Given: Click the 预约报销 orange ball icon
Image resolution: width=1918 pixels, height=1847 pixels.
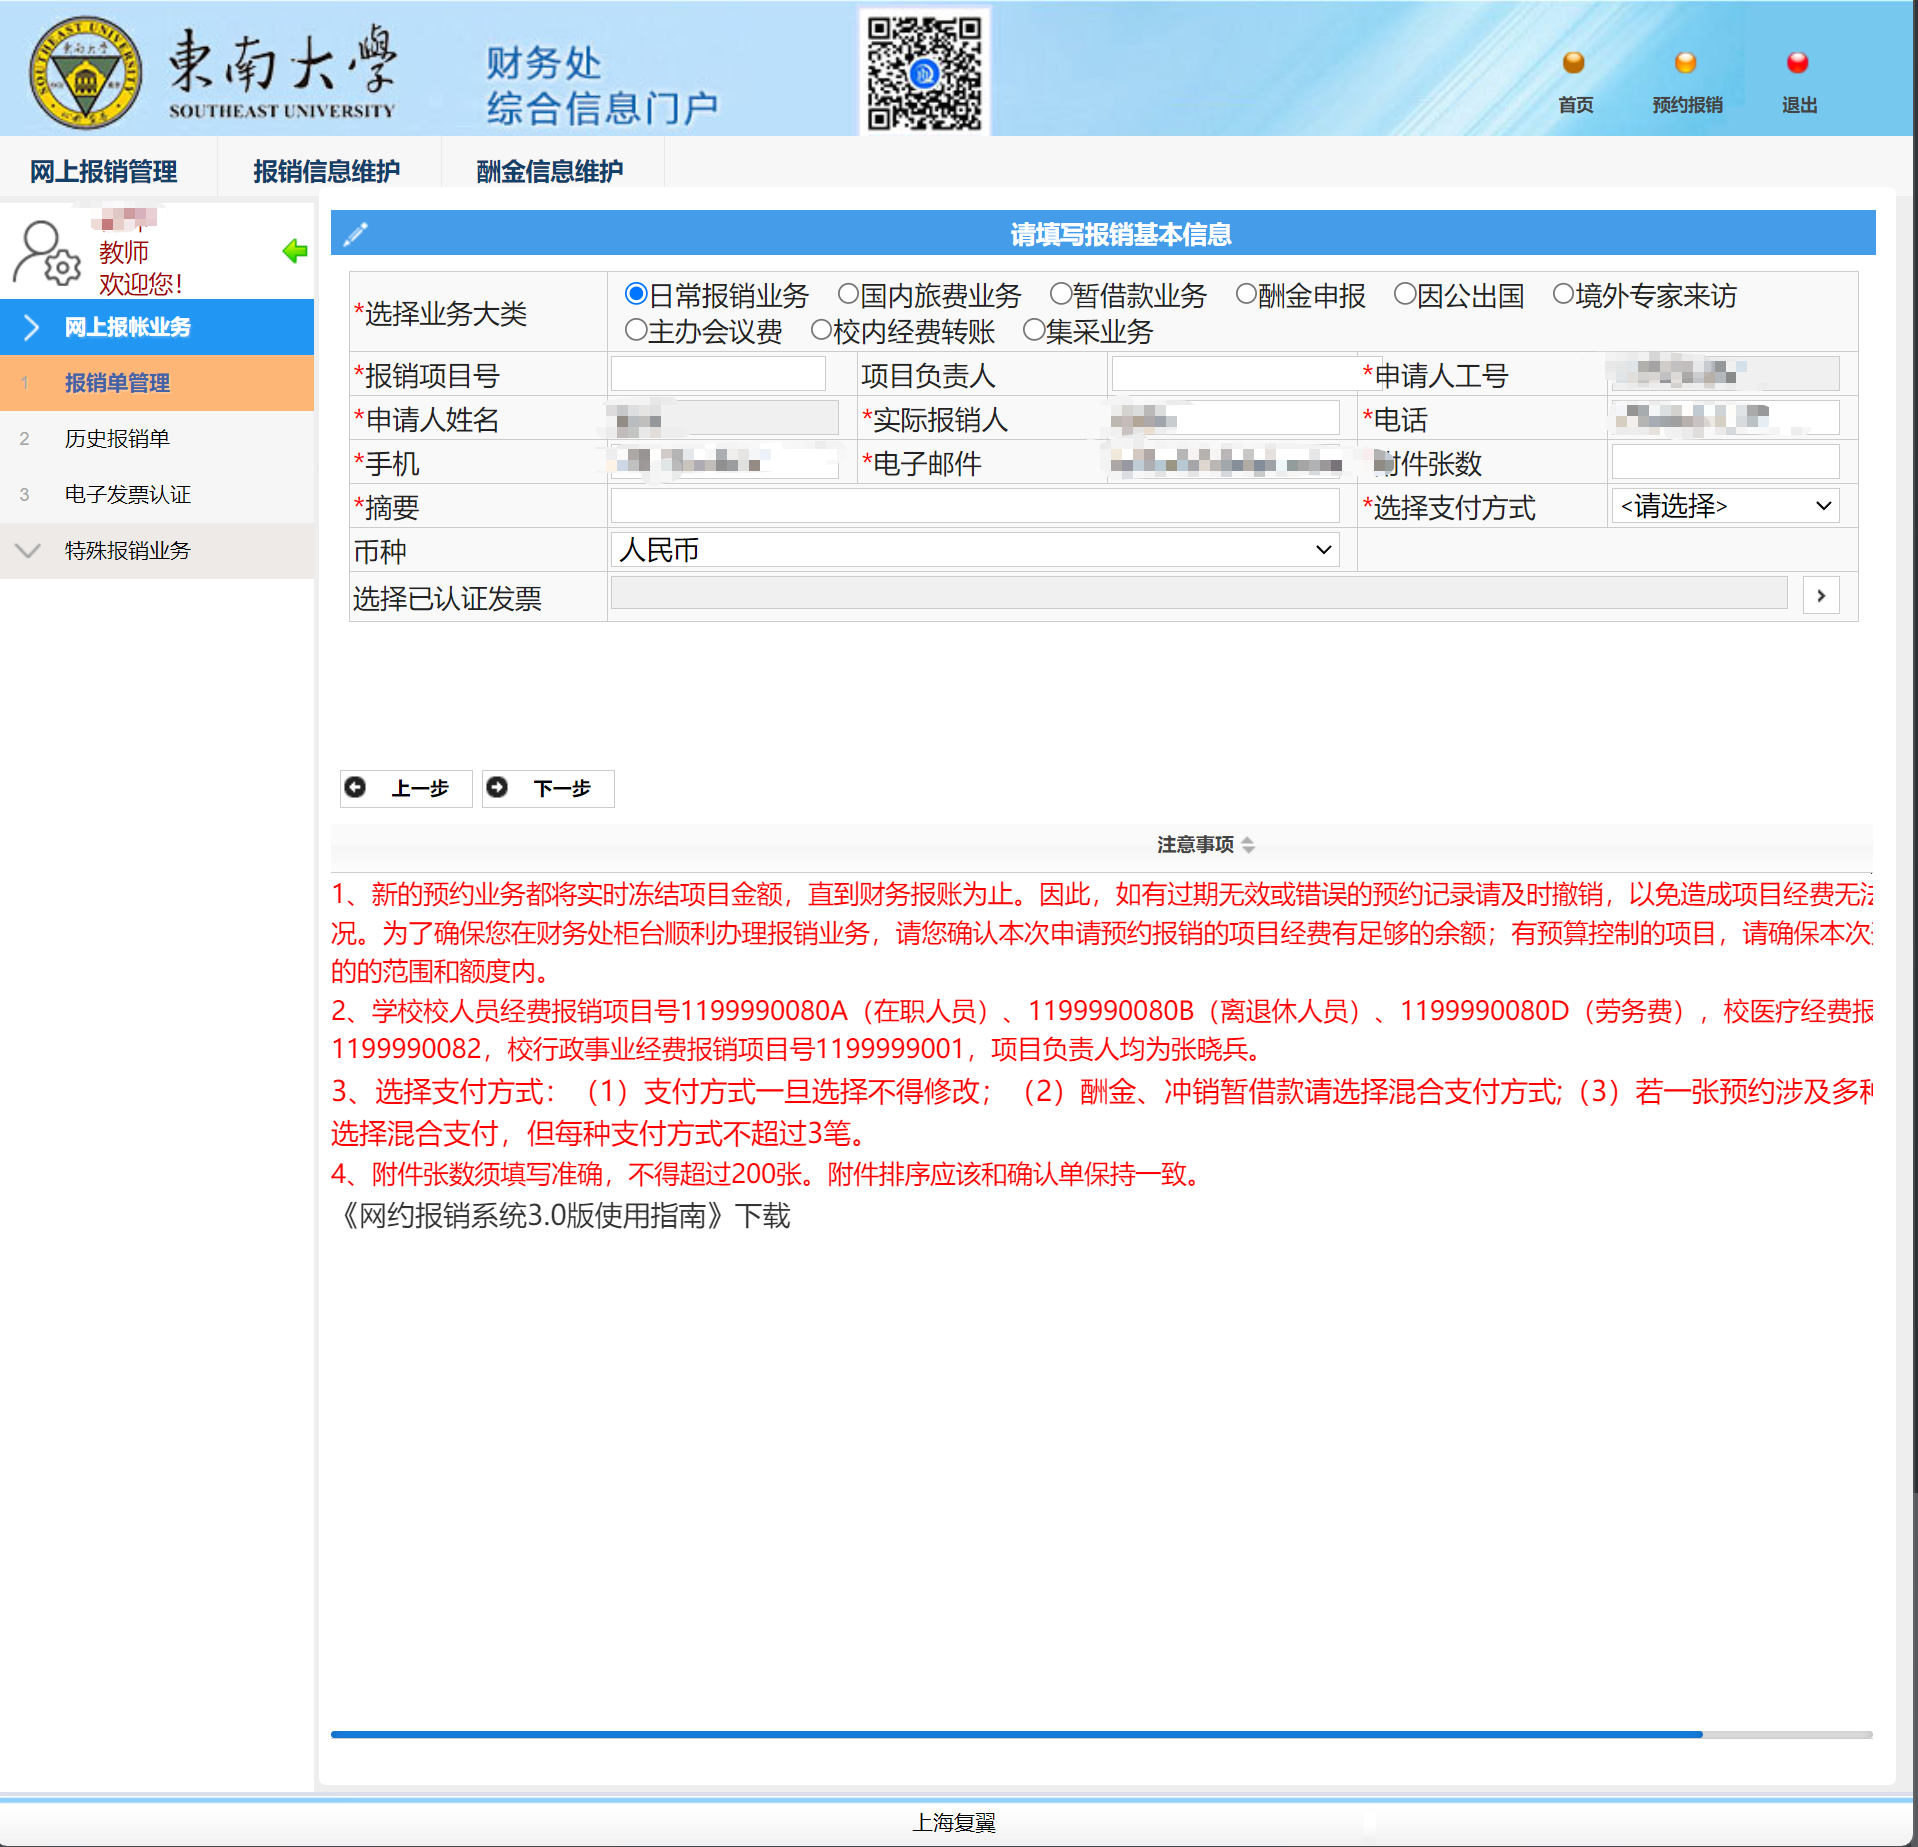Looking at the screenshot, I should click(x=1685, y=64).
